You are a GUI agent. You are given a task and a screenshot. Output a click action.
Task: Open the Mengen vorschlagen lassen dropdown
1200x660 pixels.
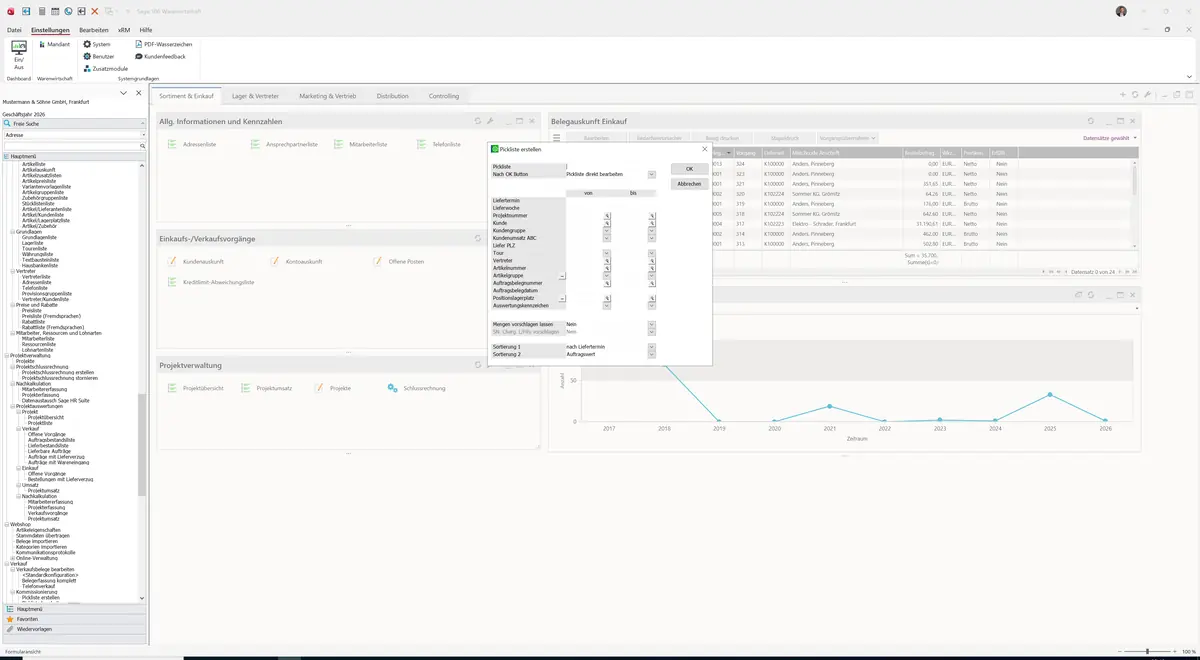[651, 324]
